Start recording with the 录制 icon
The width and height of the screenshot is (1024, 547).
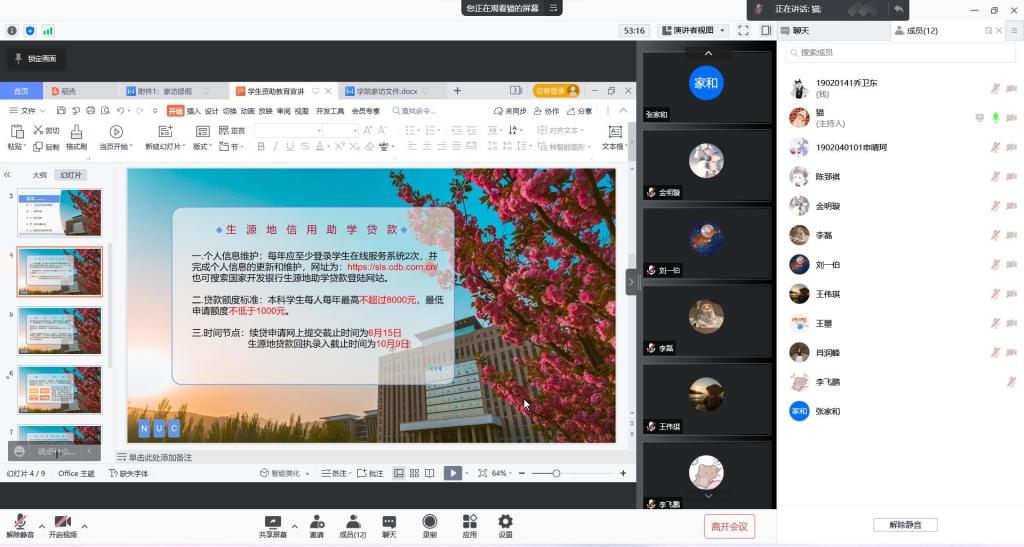pyautogui.click(x=430, y=521)
